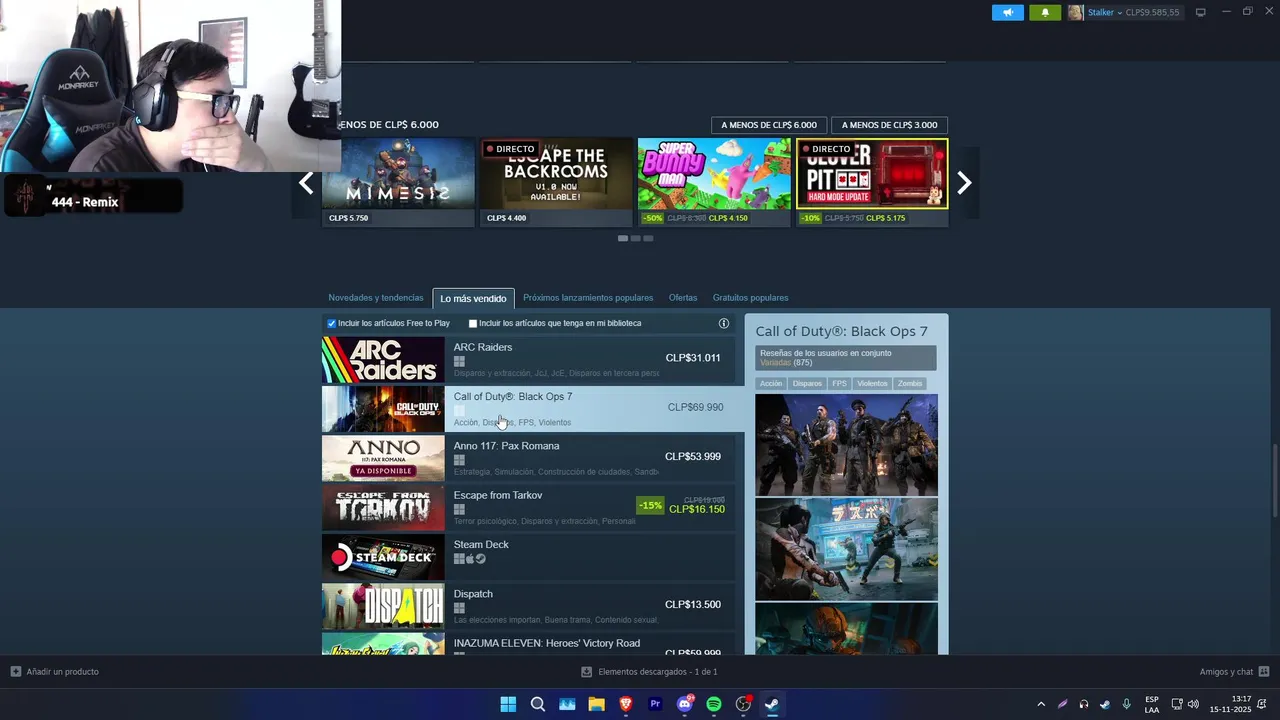1280x720 pixels.
Task: Click the Escape from Tarkov -15% discount badge
Action: click(x=650, y=506)
